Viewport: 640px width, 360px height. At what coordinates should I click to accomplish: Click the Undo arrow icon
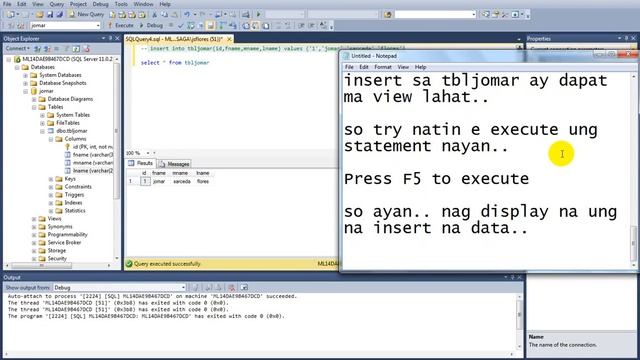pyautogui.click(x=187, y=14)
